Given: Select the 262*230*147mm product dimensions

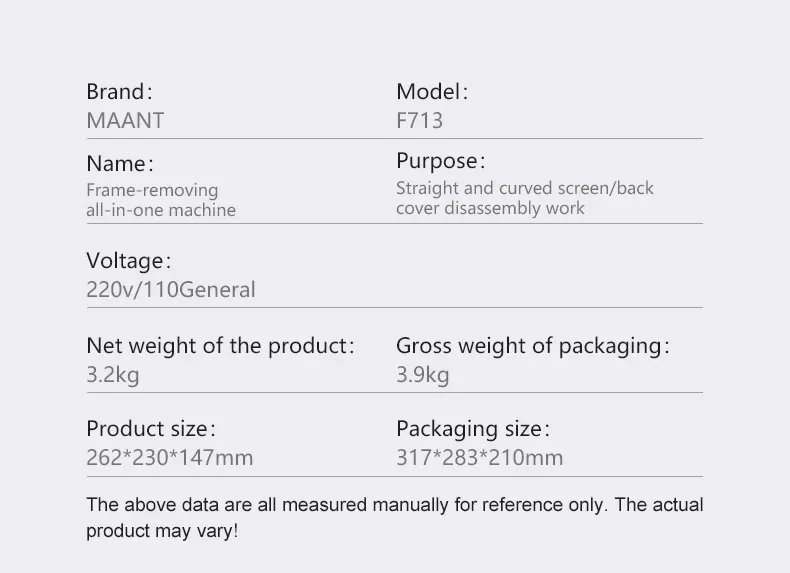Looking at the screenshot, I should pos(169,458).
